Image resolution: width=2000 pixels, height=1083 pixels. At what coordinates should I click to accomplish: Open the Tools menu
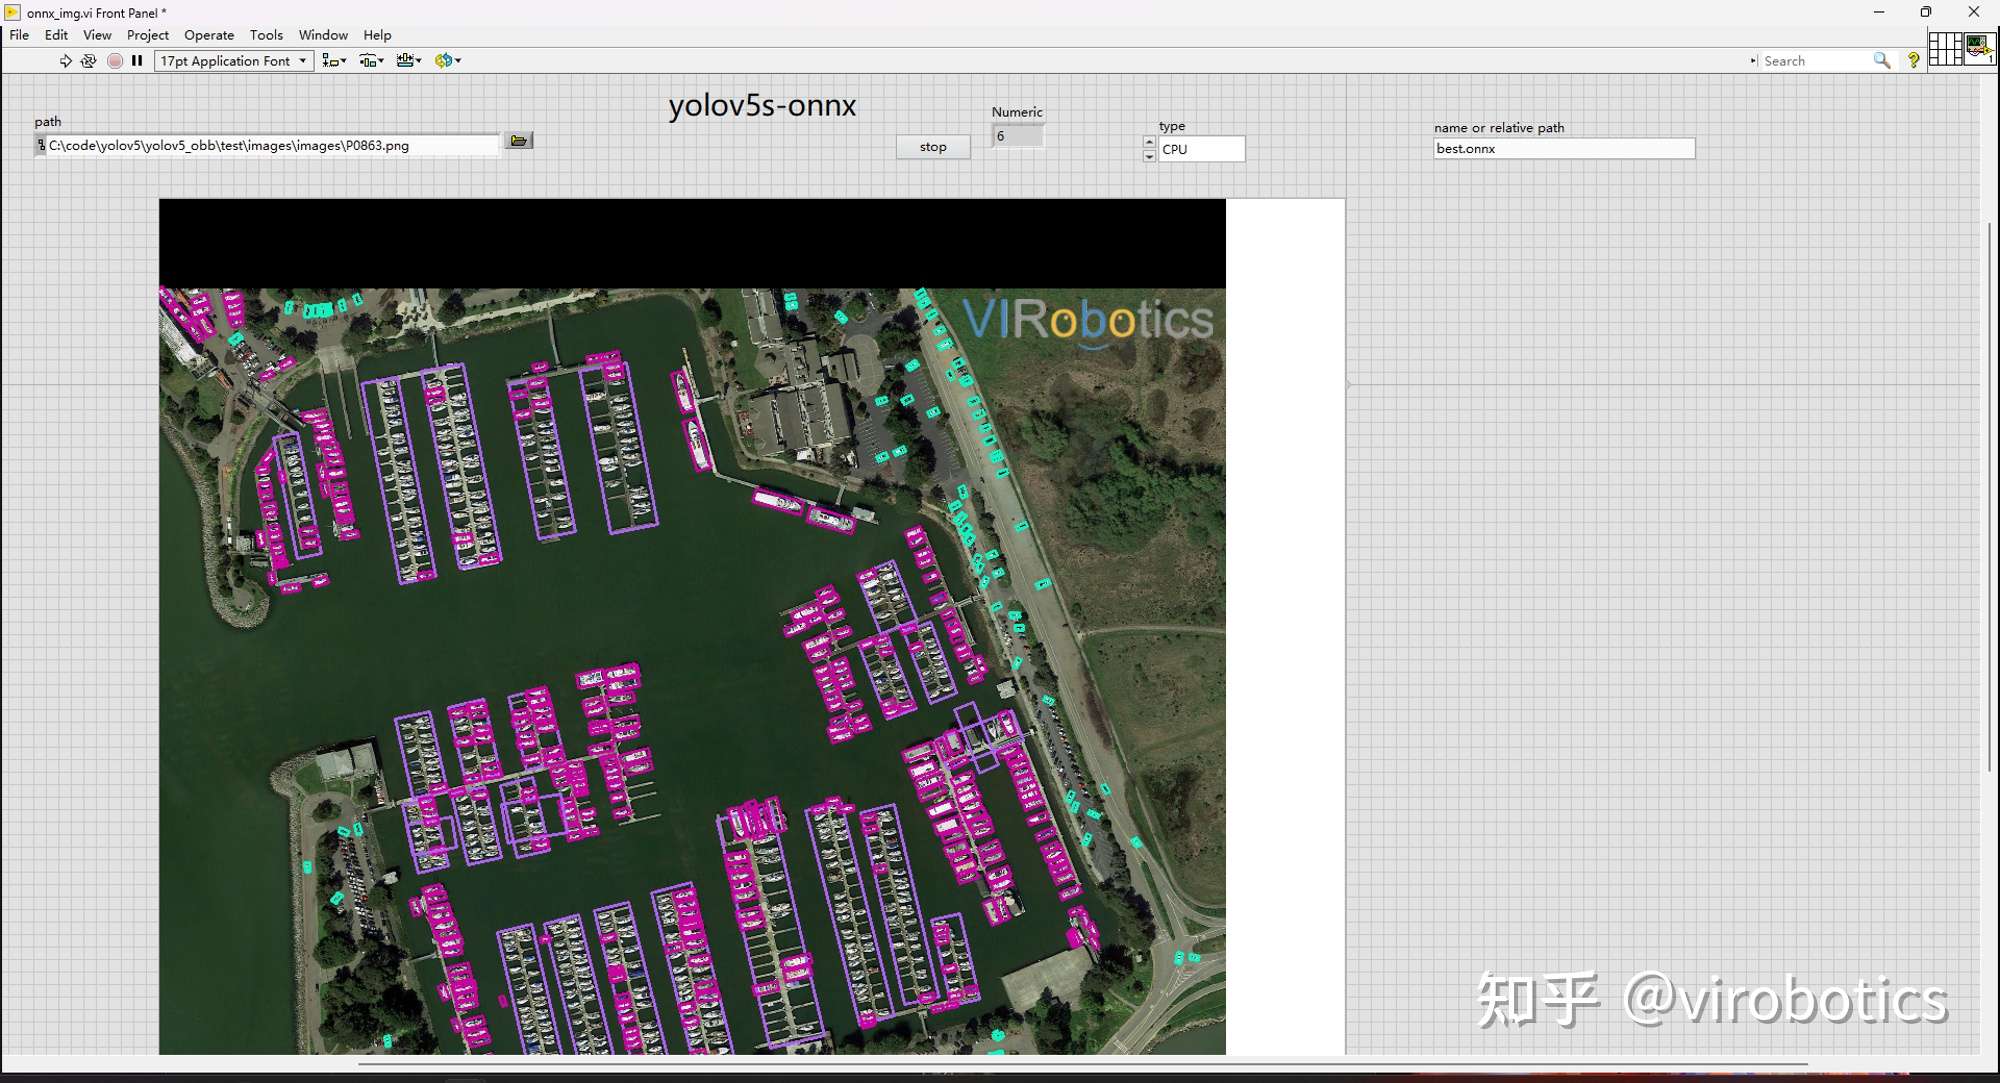(x=266, y=35)
